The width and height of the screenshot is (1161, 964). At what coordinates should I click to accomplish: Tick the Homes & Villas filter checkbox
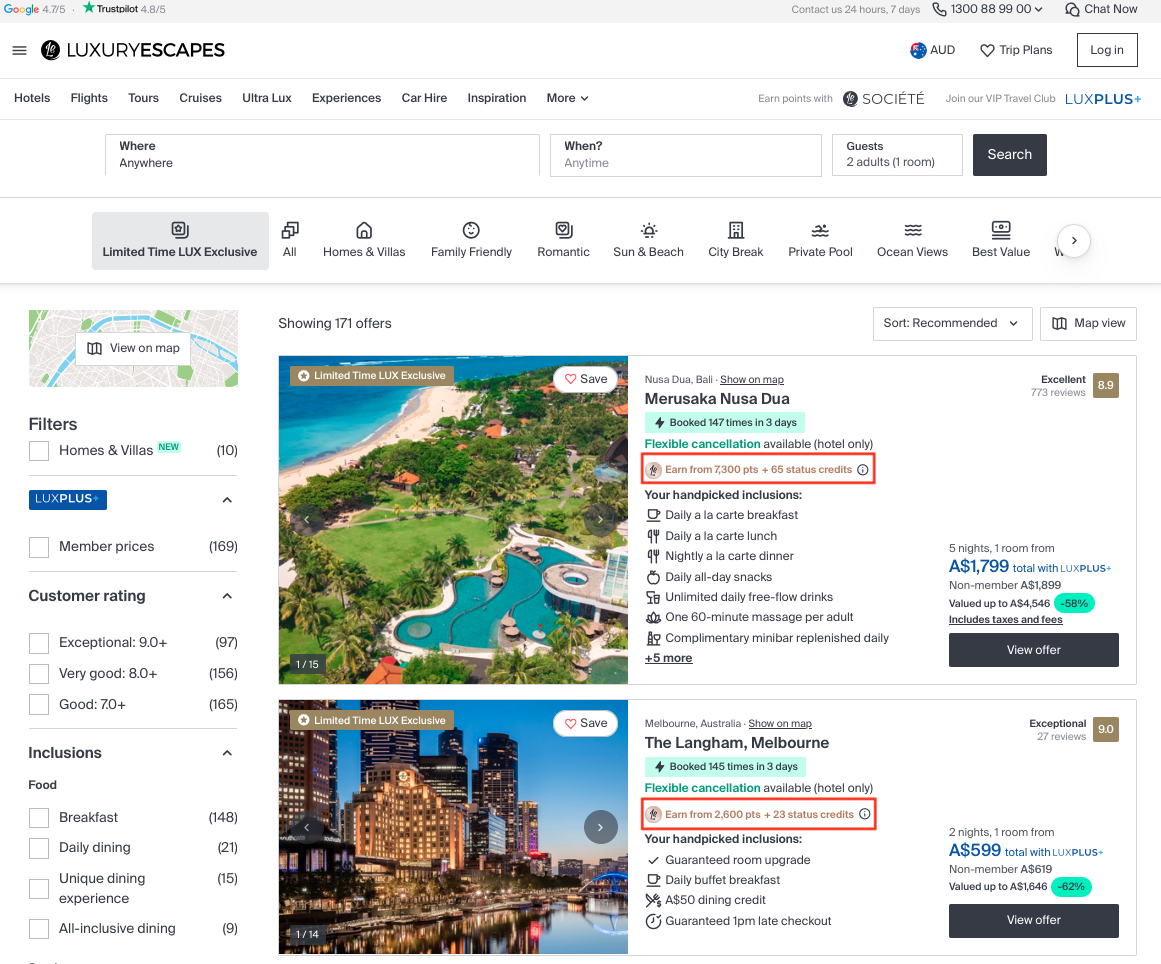coord(39,451)
